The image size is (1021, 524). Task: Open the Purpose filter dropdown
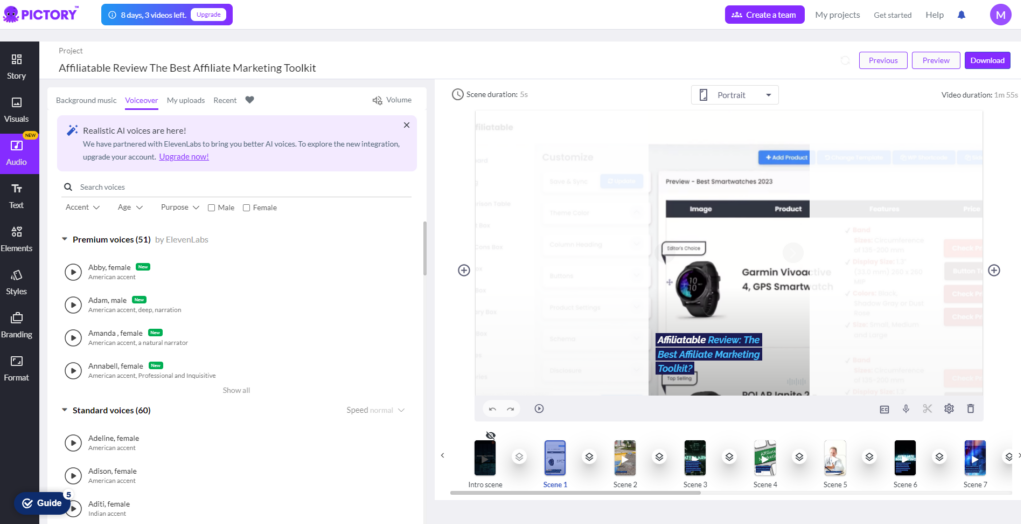click(180, 208)
